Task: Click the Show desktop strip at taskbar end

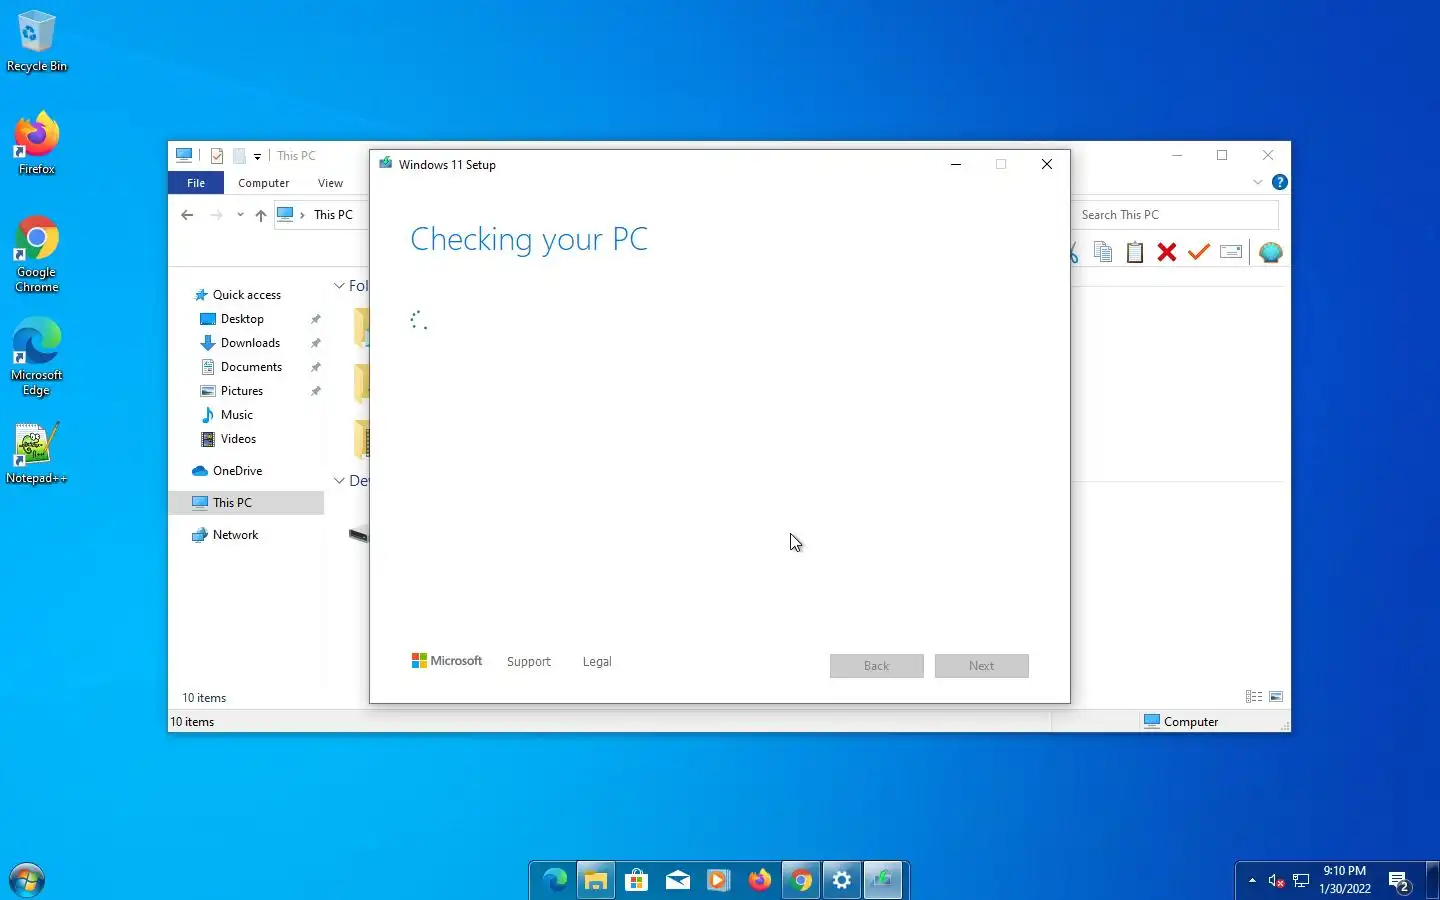Action: point(1433,880)
